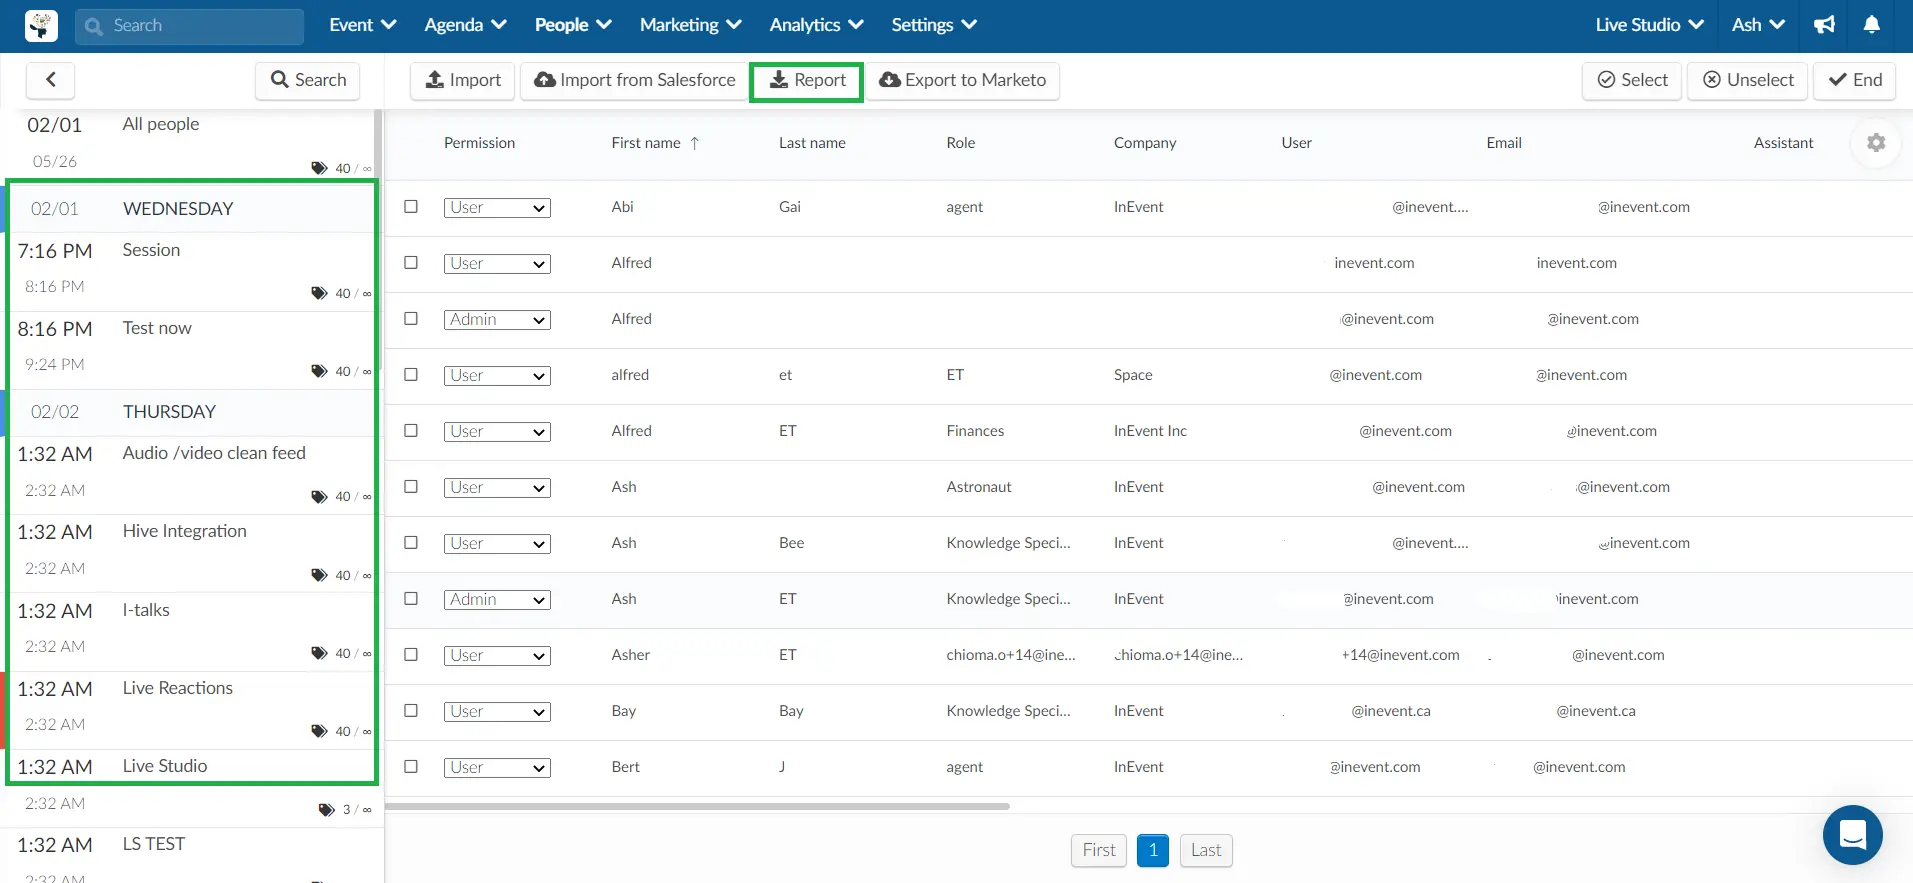Viewport: 1913px width, 883px height.
Task: Click Import from Salesforce button
Action: [635, 80]
